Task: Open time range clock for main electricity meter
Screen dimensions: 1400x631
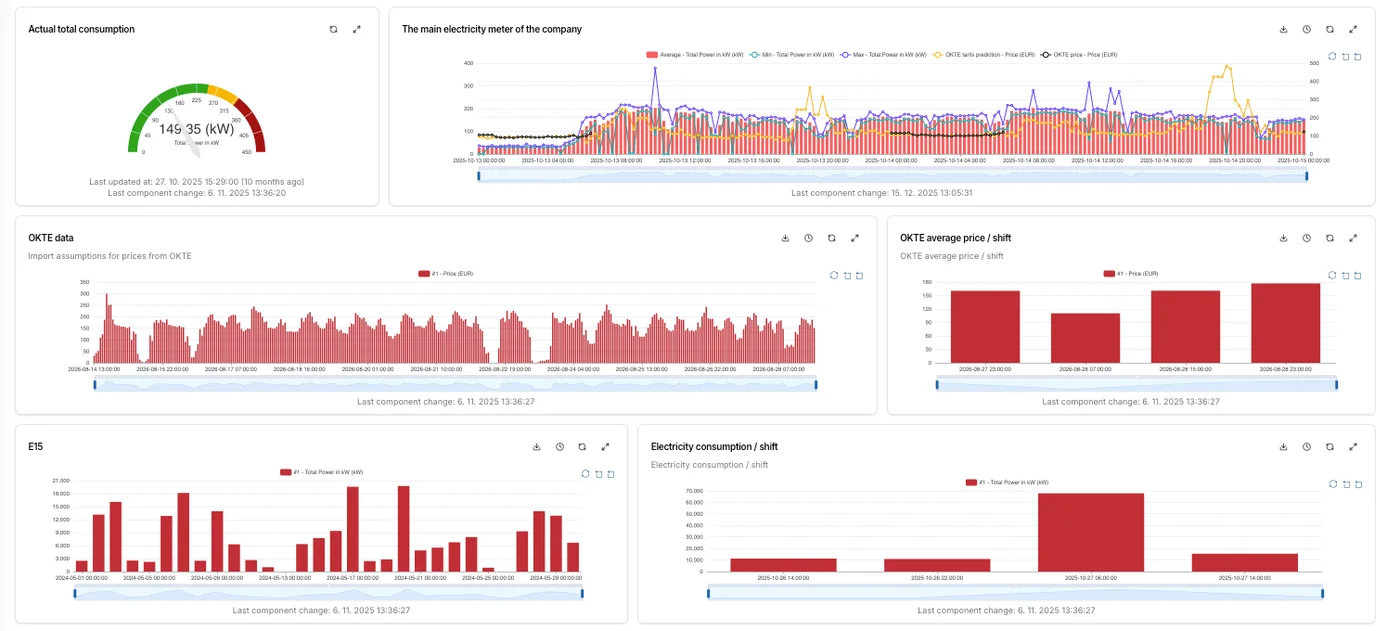Action: point(1307,29)
